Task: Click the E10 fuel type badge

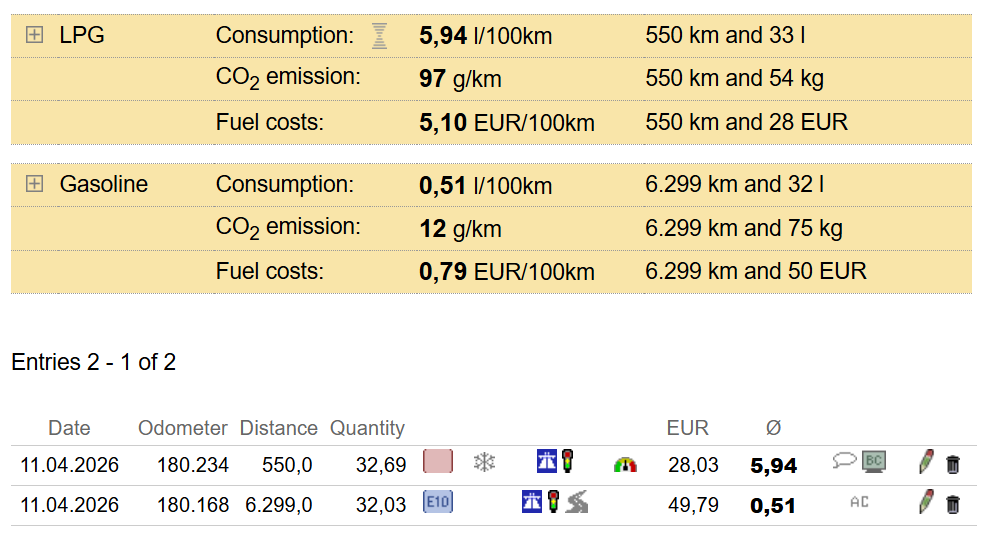Action: pos(438,502)
